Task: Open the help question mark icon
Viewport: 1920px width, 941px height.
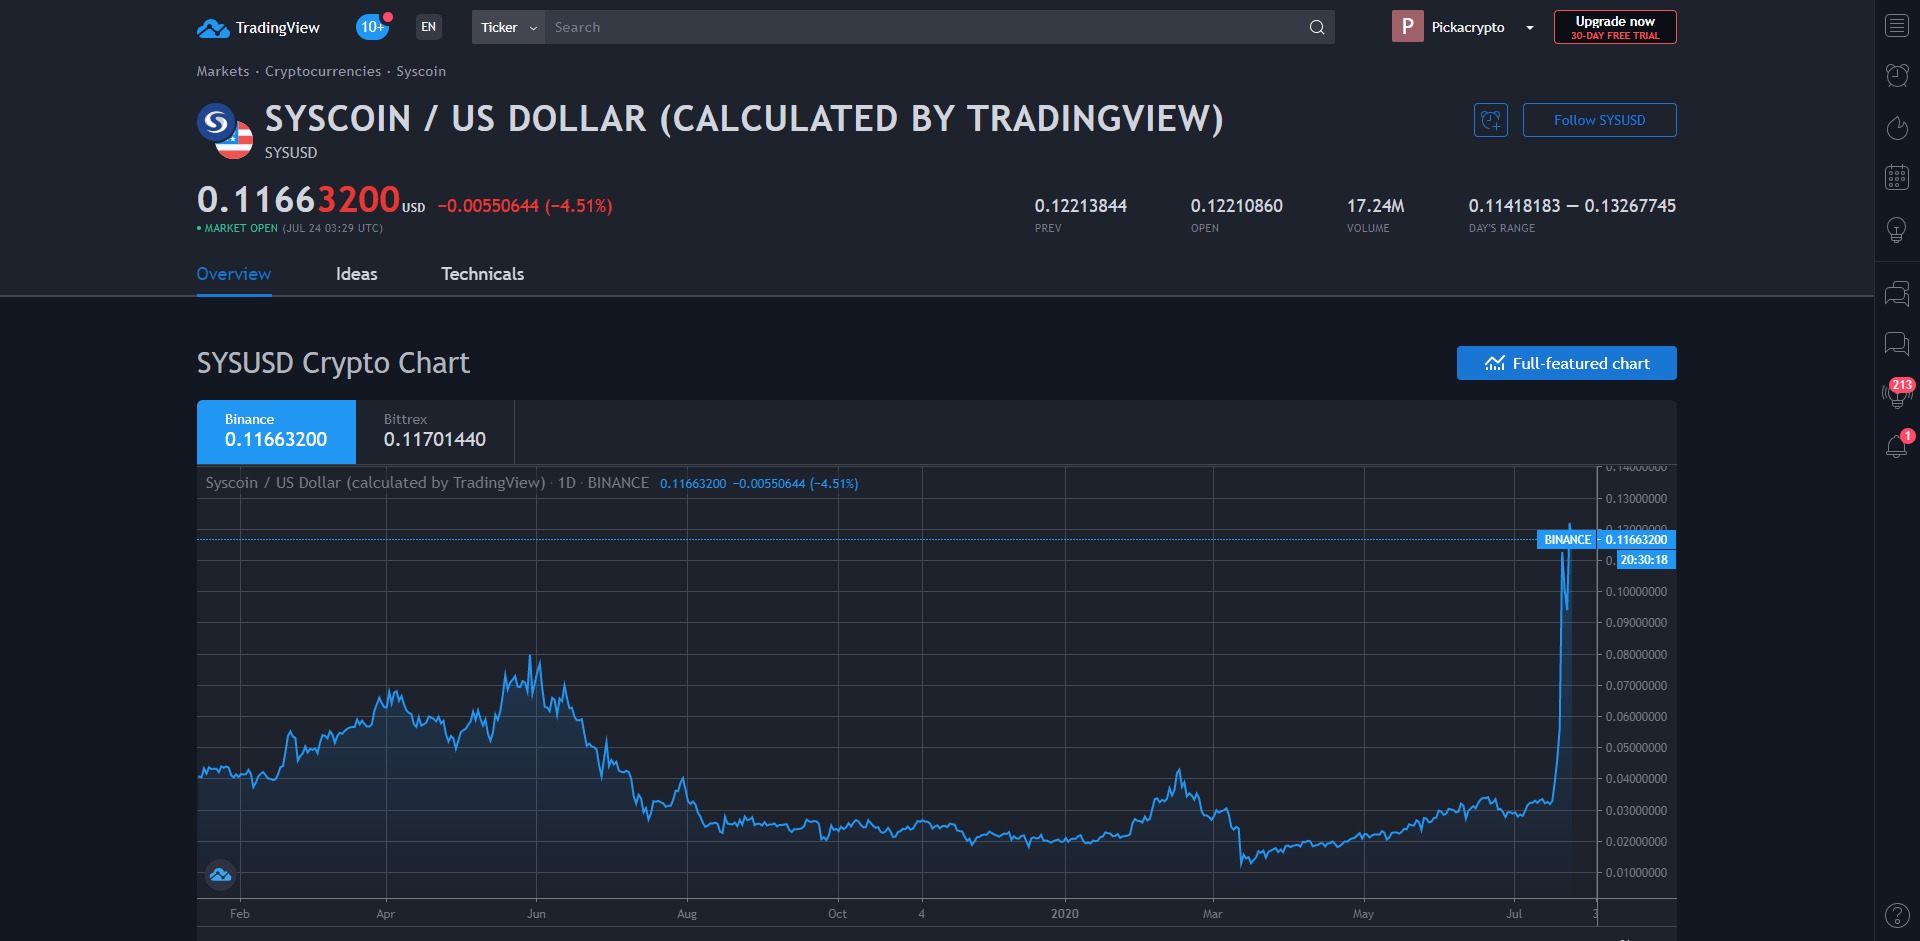Action: coord(1897,915)
